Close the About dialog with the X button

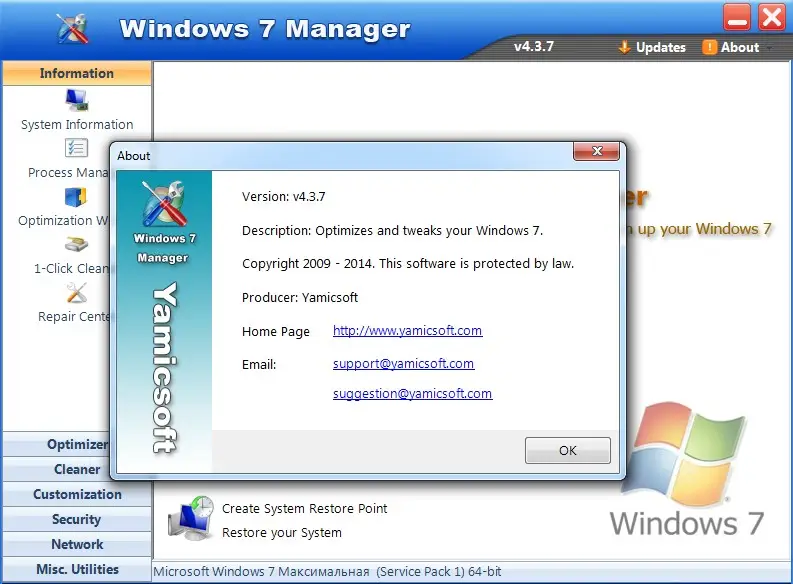tap(597, 151)
